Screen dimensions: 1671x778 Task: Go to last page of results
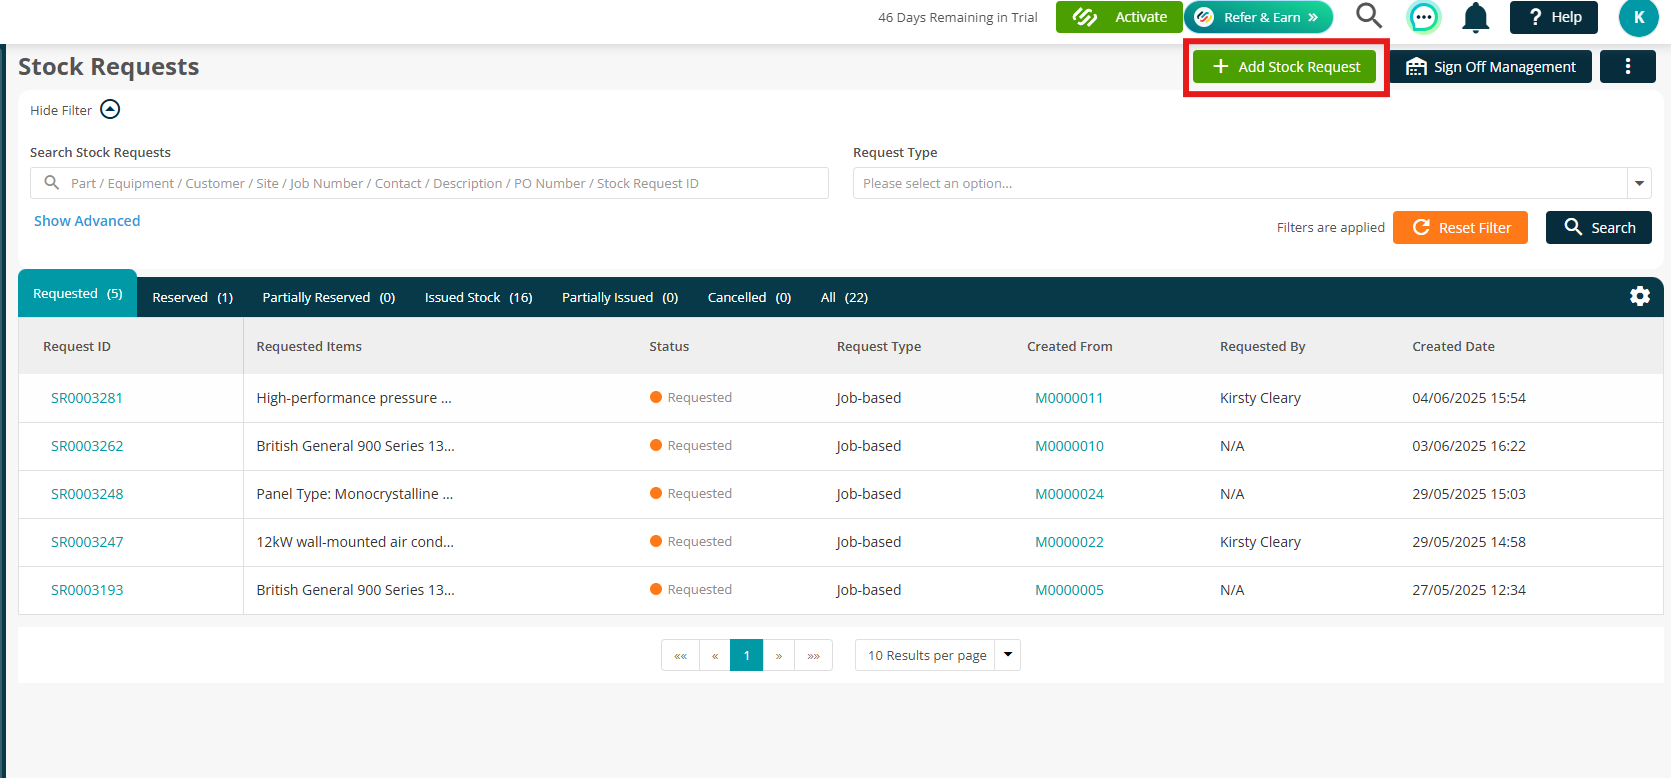click(814, 655)
